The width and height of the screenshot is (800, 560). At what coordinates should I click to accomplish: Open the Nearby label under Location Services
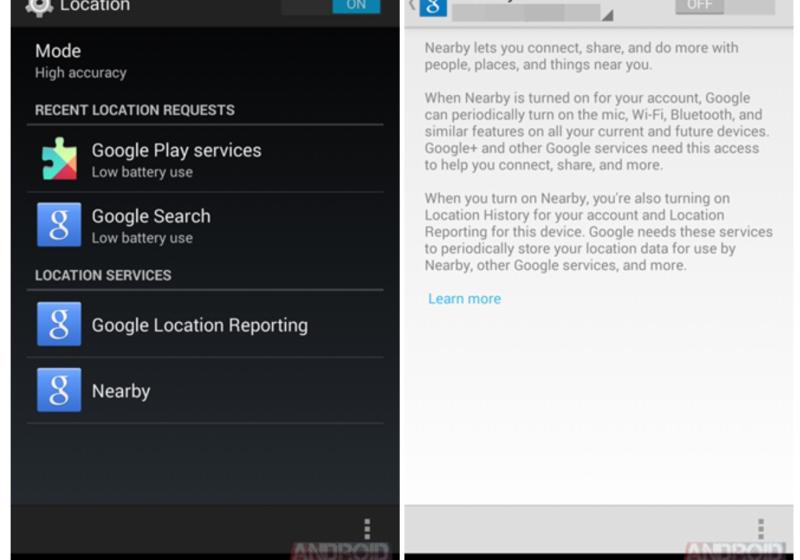click(x=120, y=391)
